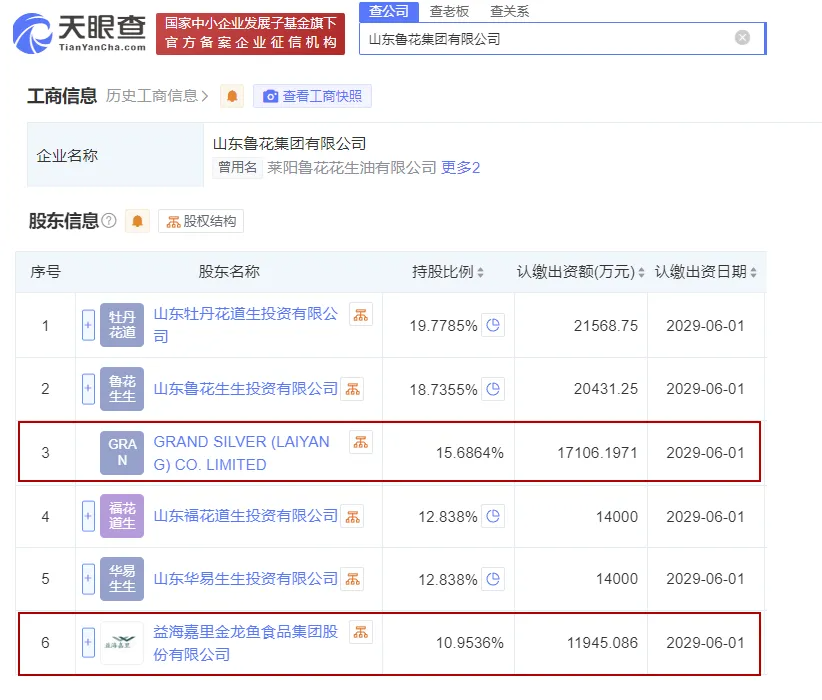Click the clear button in search box
The height and width of the screenshot is (700, 822).
pos(742,38)
